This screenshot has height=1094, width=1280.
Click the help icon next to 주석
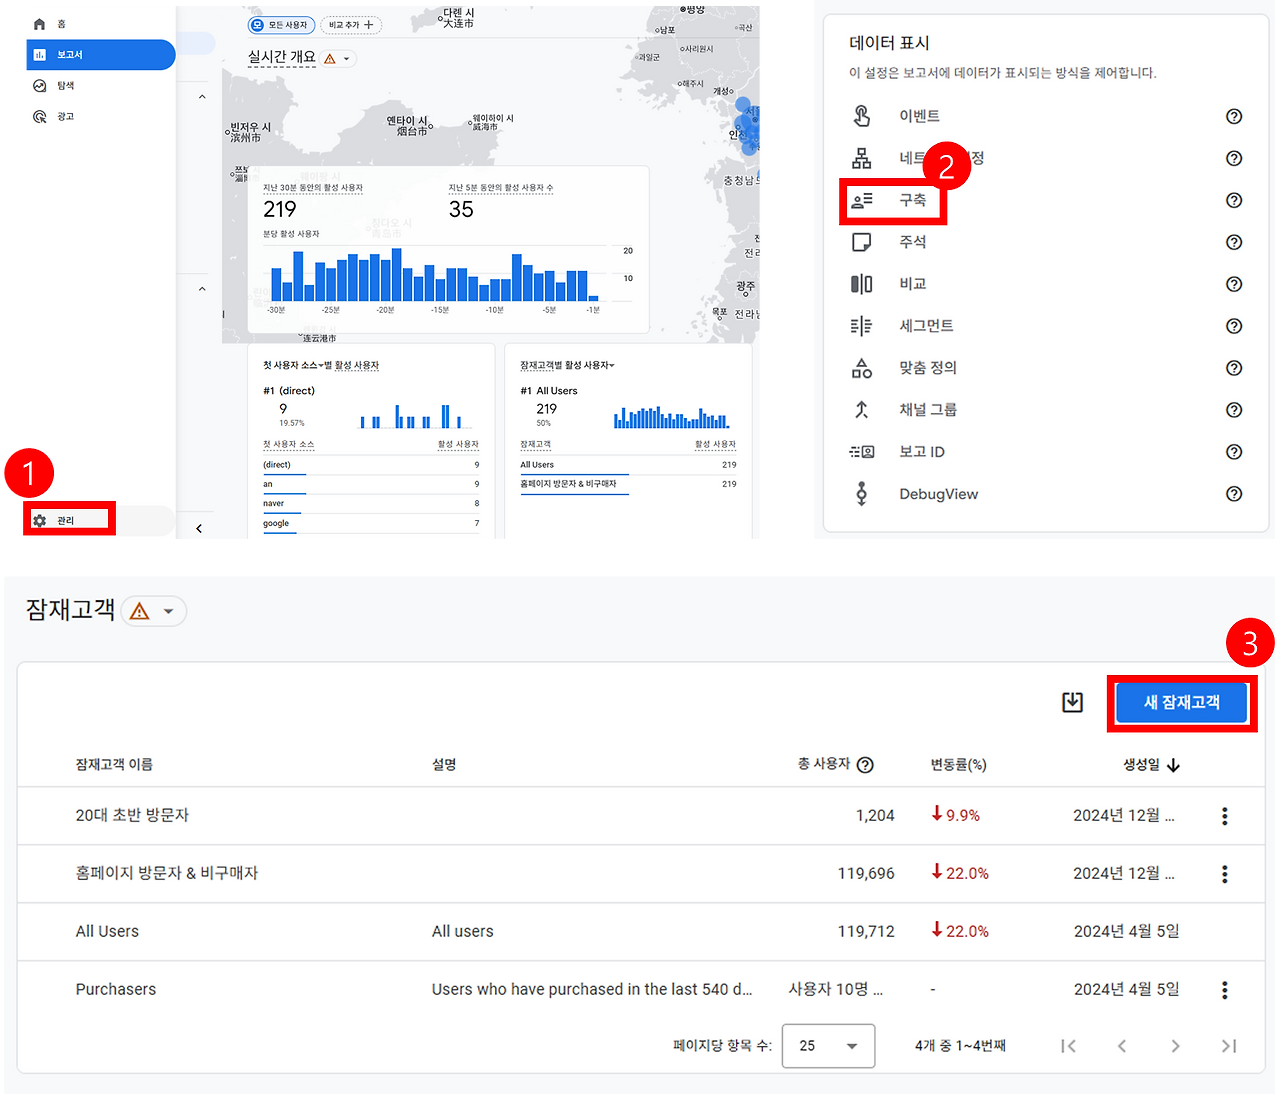pyautogui.click(x=1234, y=242)
